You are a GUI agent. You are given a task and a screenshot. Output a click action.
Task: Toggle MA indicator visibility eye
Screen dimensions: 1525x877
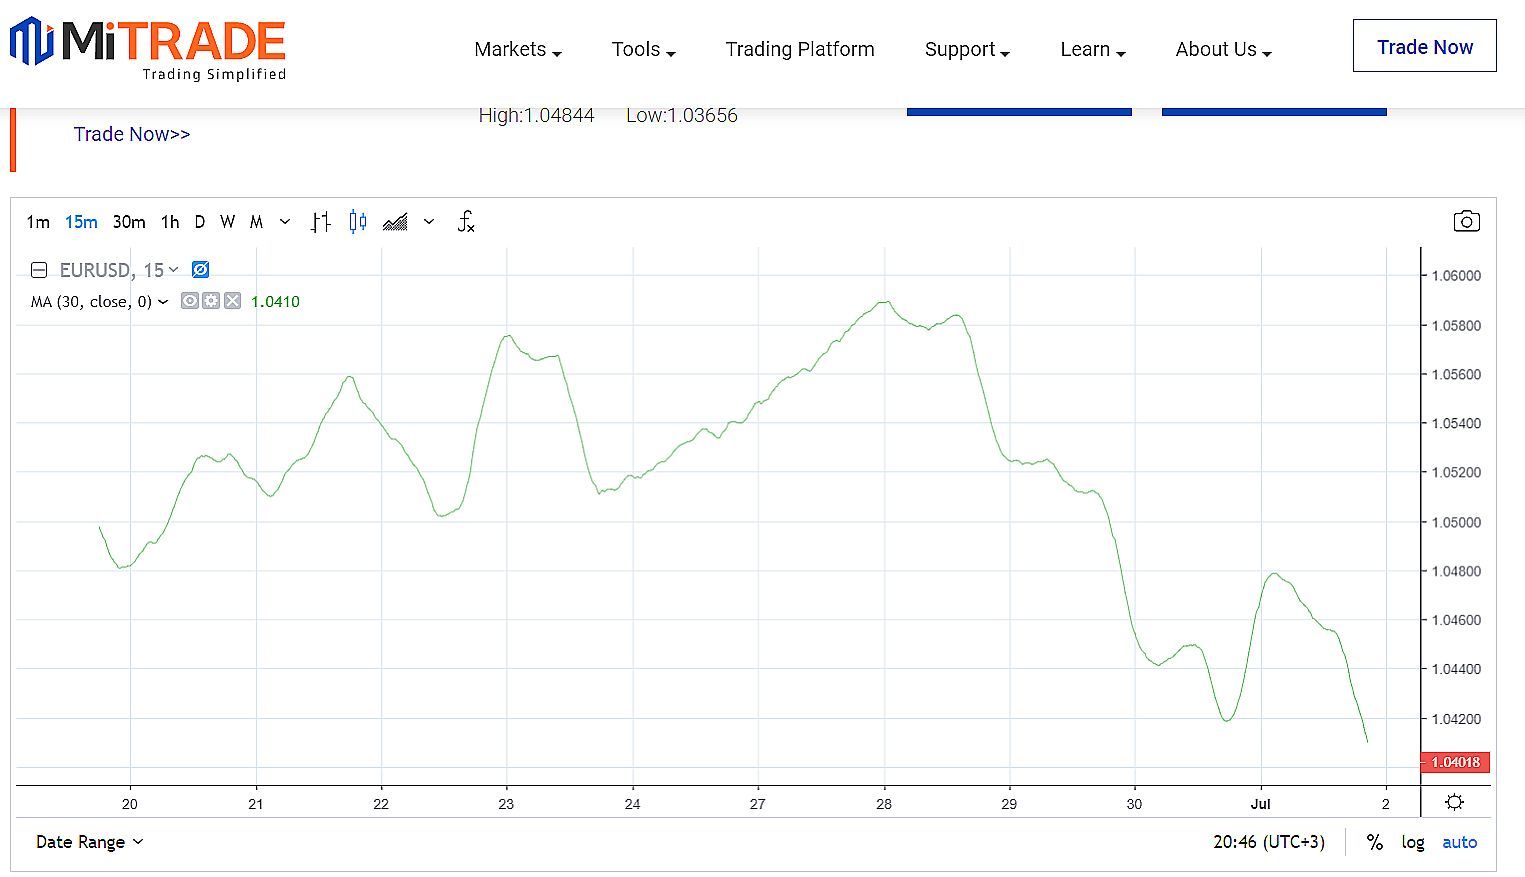(x=189, y=301)
